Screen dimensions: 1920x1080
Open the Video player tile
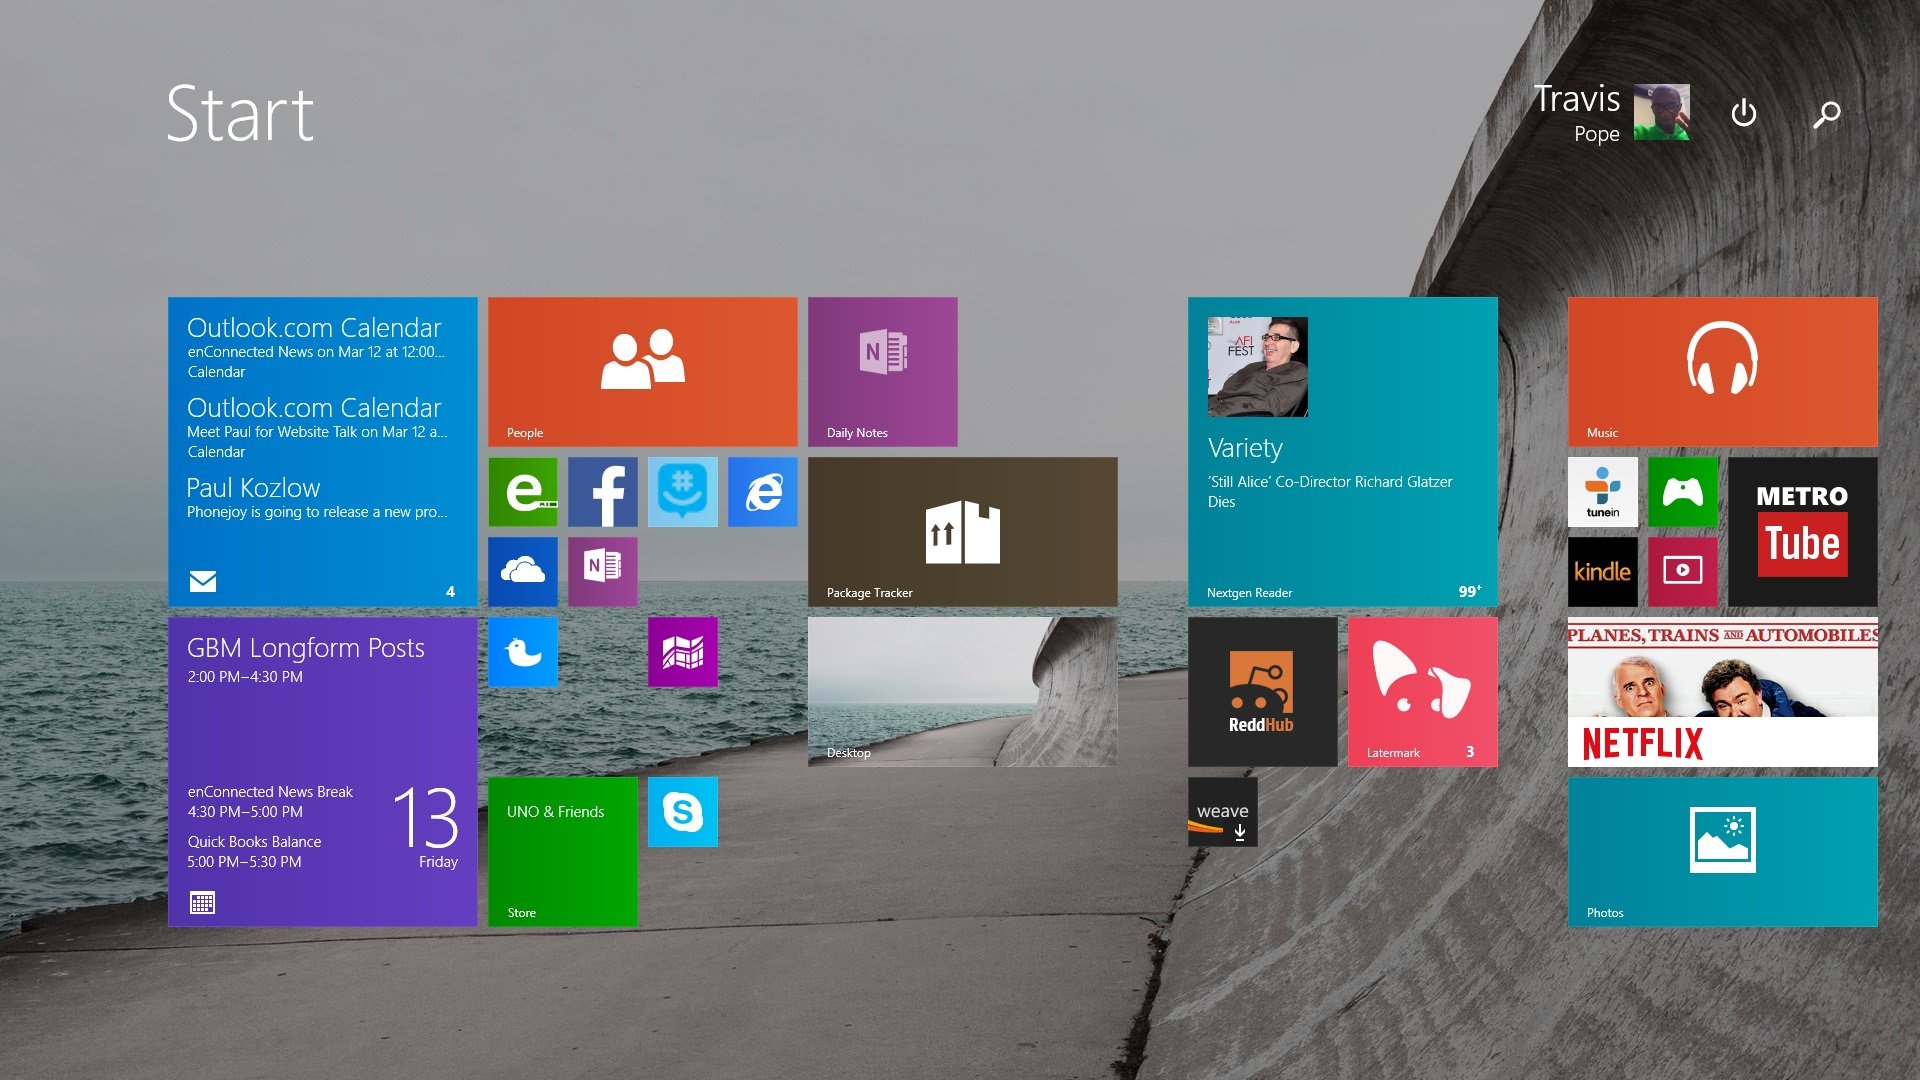(1682, 571)
